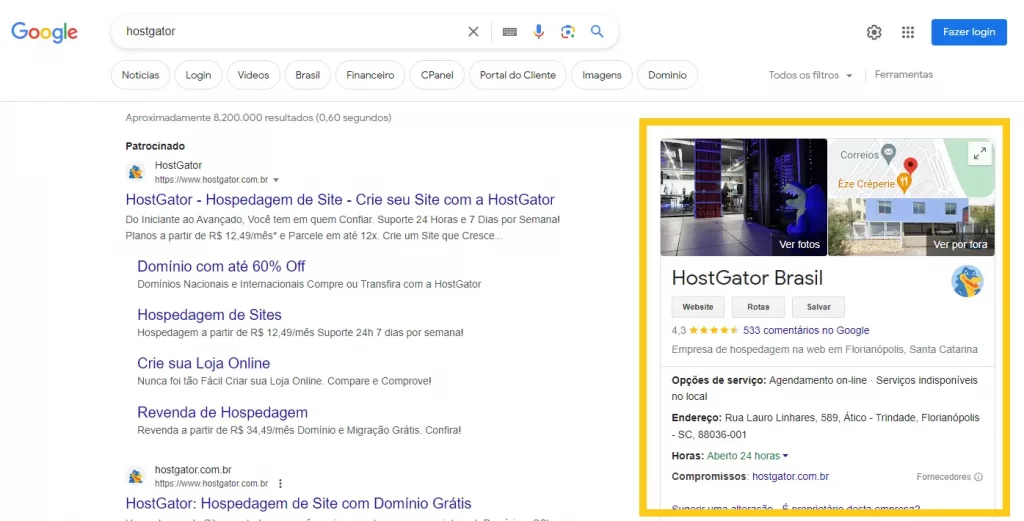The height and width of the screenshot is (521, 1024).
Task: Click the Website button for HostGator Brasil
Action: tap(698, 307)
